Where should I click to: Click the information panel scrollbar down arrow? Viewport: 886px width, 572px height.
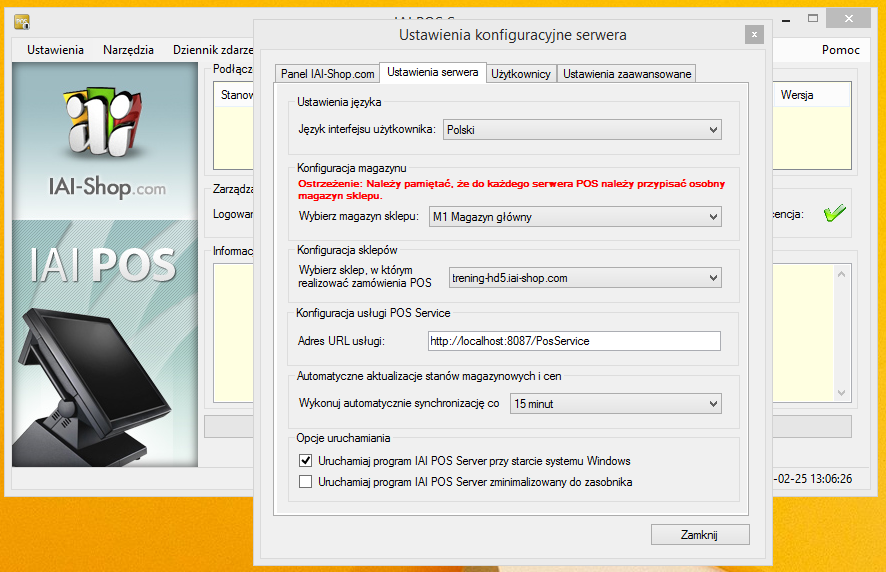tap(841, 393)
